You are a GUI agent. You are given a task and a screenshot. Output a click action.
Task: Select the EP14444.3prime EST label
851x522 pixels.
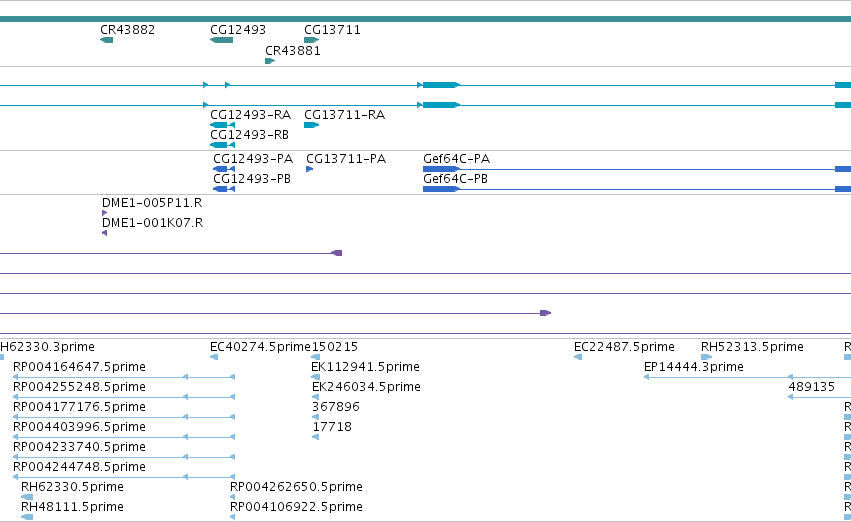pos(694,366)
